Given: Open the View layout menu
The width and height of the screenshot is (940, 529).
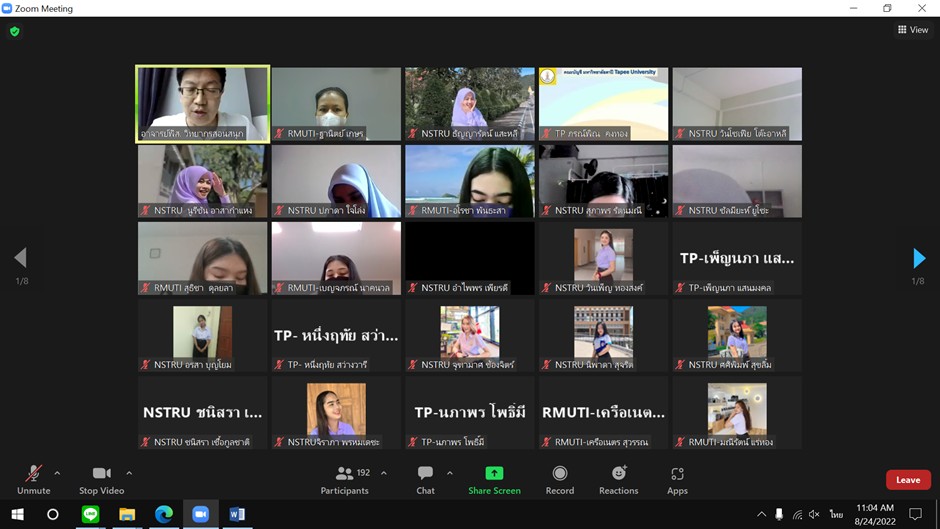Looking at the screenshot, I should click(913, 30).
